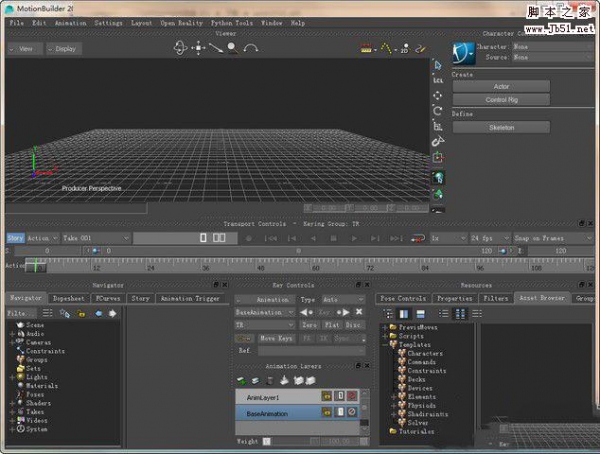Click the Zero button in Key Controls
600x454 pixels.
[x=309, y=325]
